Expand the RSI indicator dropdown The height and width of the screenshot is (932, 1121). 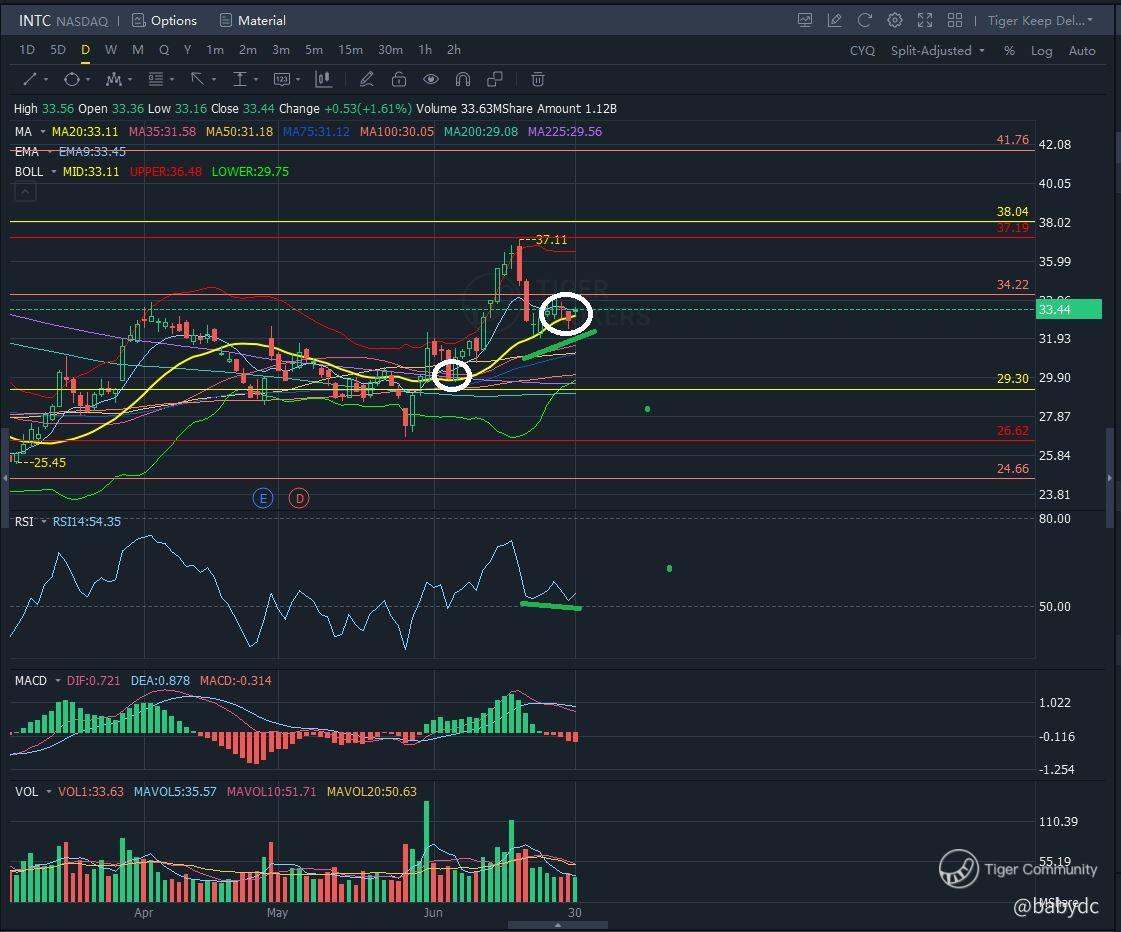(x=44, y=522)
